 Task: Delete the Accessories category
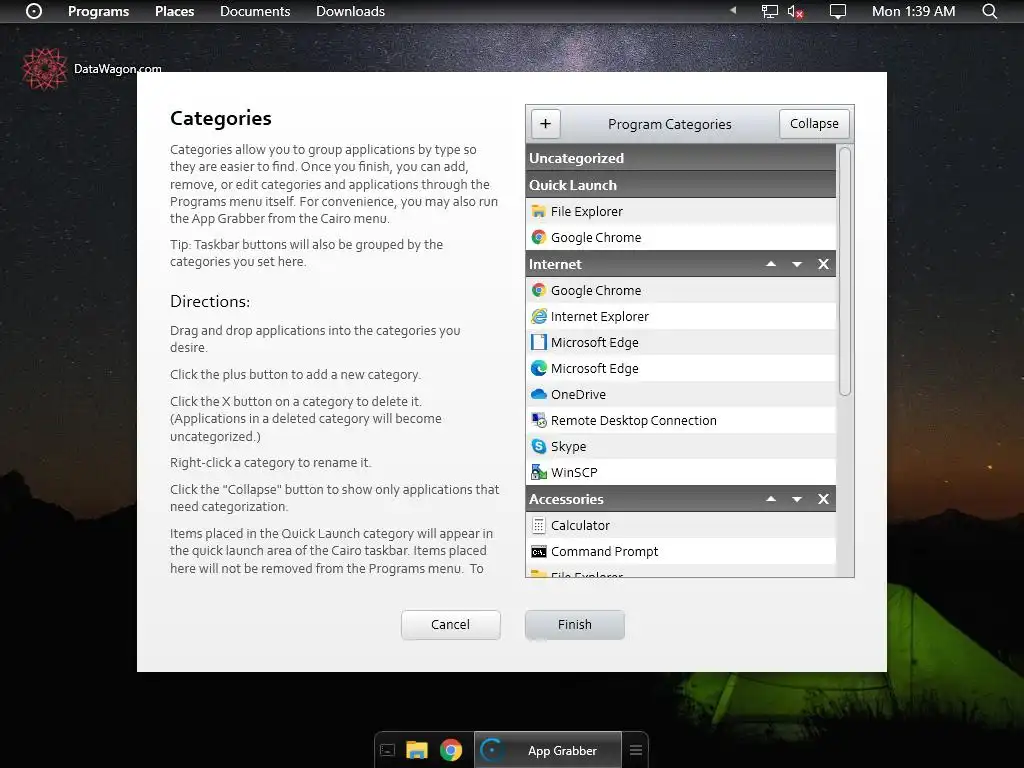click(x=823, y=499)
